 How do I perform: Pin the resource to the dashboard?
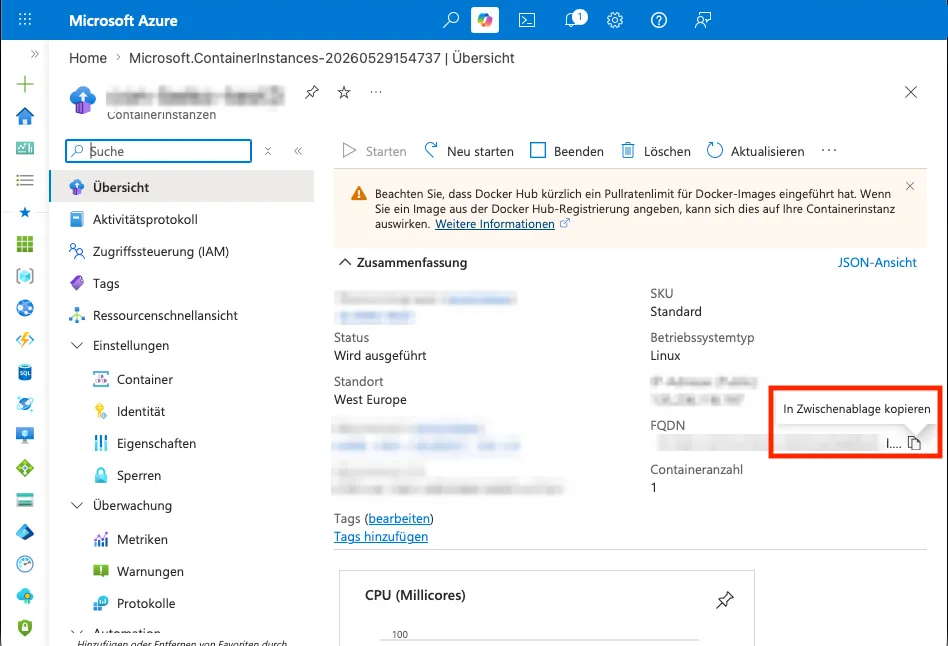coord(311,92)
